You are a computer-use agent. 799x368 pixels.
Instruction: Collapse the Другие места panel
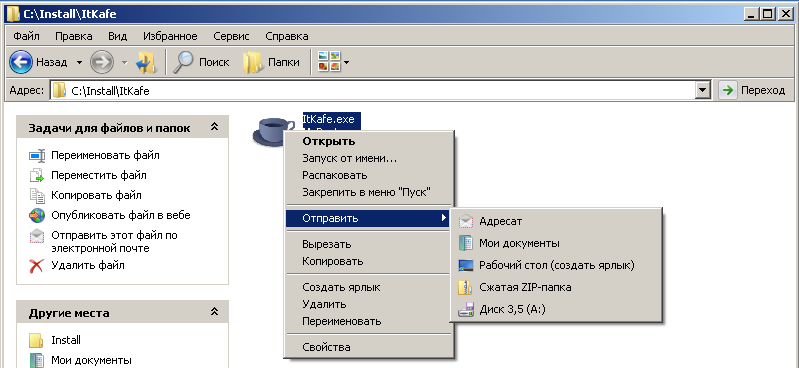coord(215,311)
